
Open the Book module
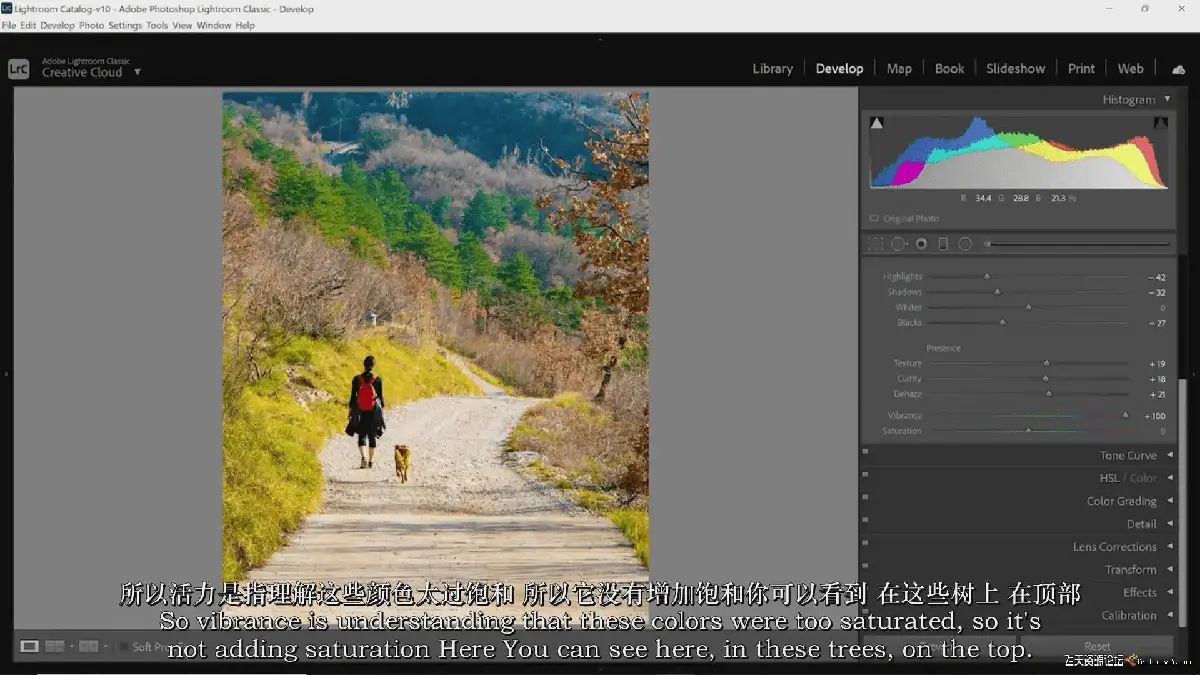(x=949, y=69)
